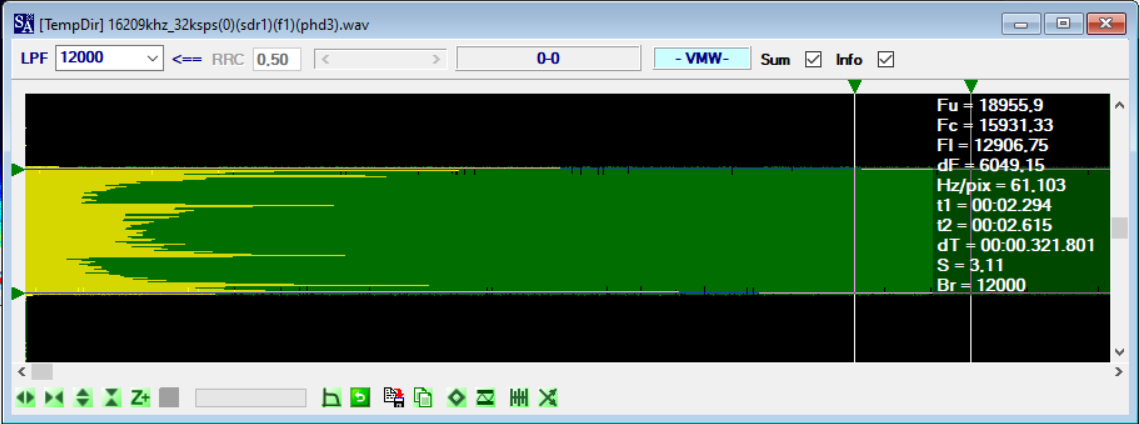1140x424 pixels.
Task: Click the horizontal scrollbar right arrow
Action: point(1119,371)
